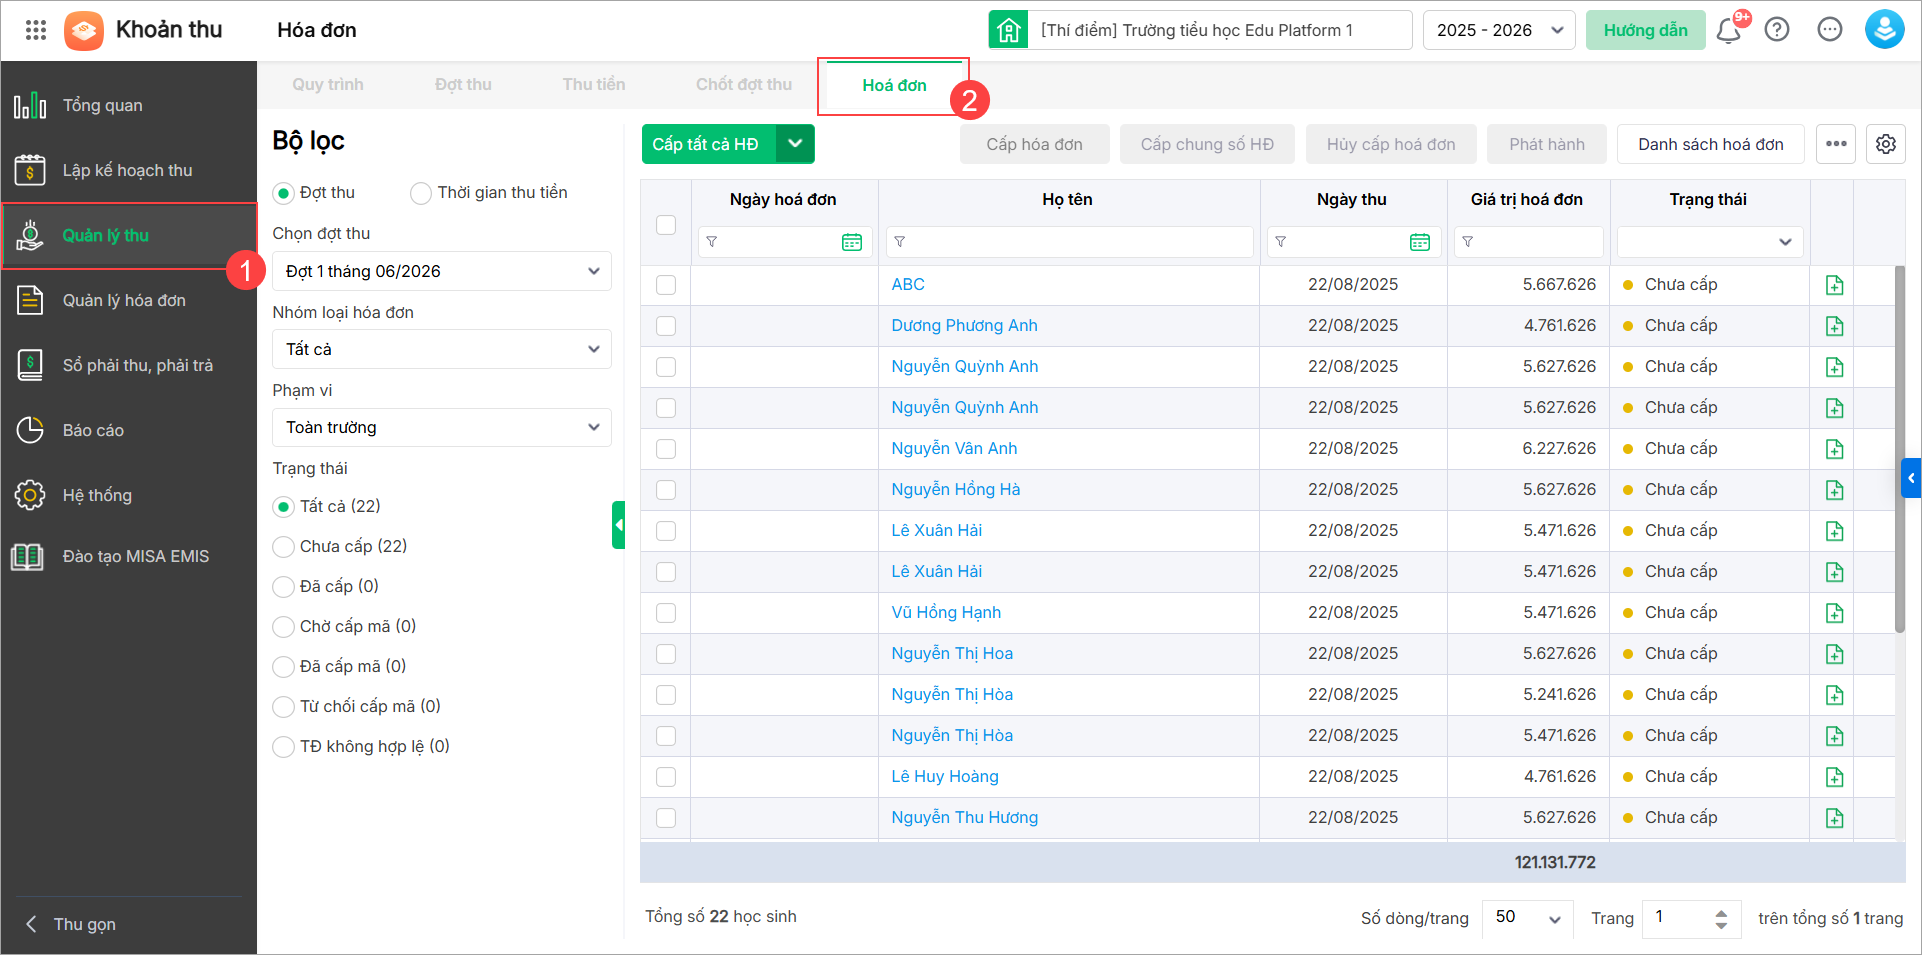Issue invoice icon for Nguyễn Hồng Hà

(1834, 490)
